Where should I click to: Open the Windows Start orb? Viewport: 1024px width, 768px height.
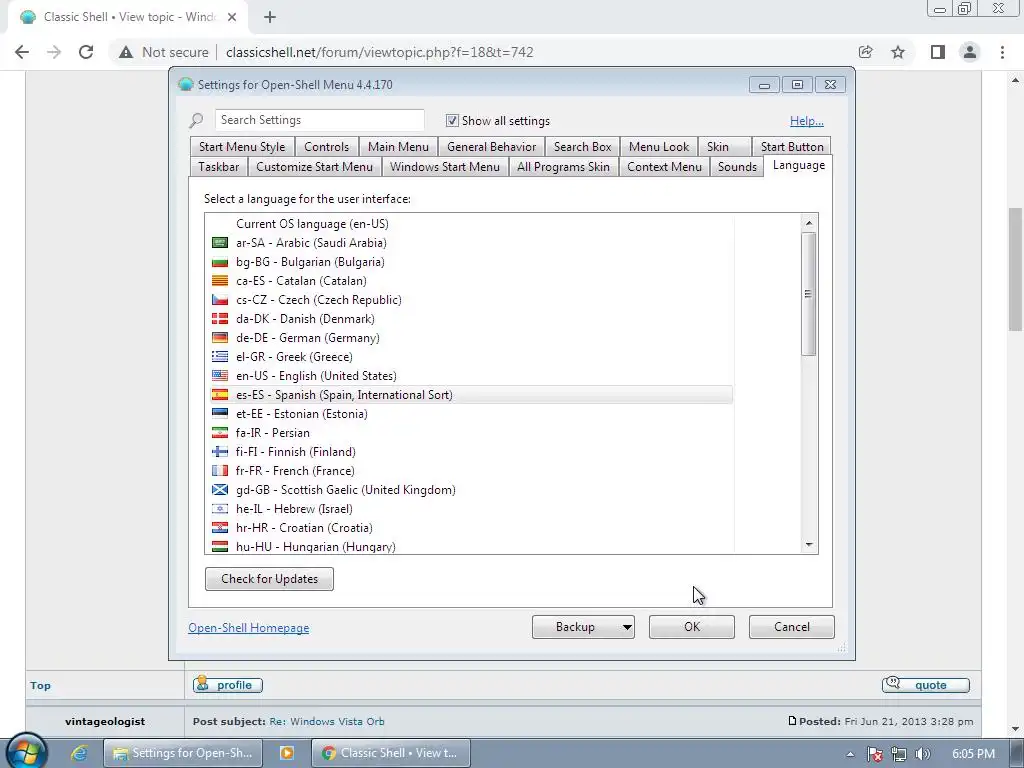27,753
